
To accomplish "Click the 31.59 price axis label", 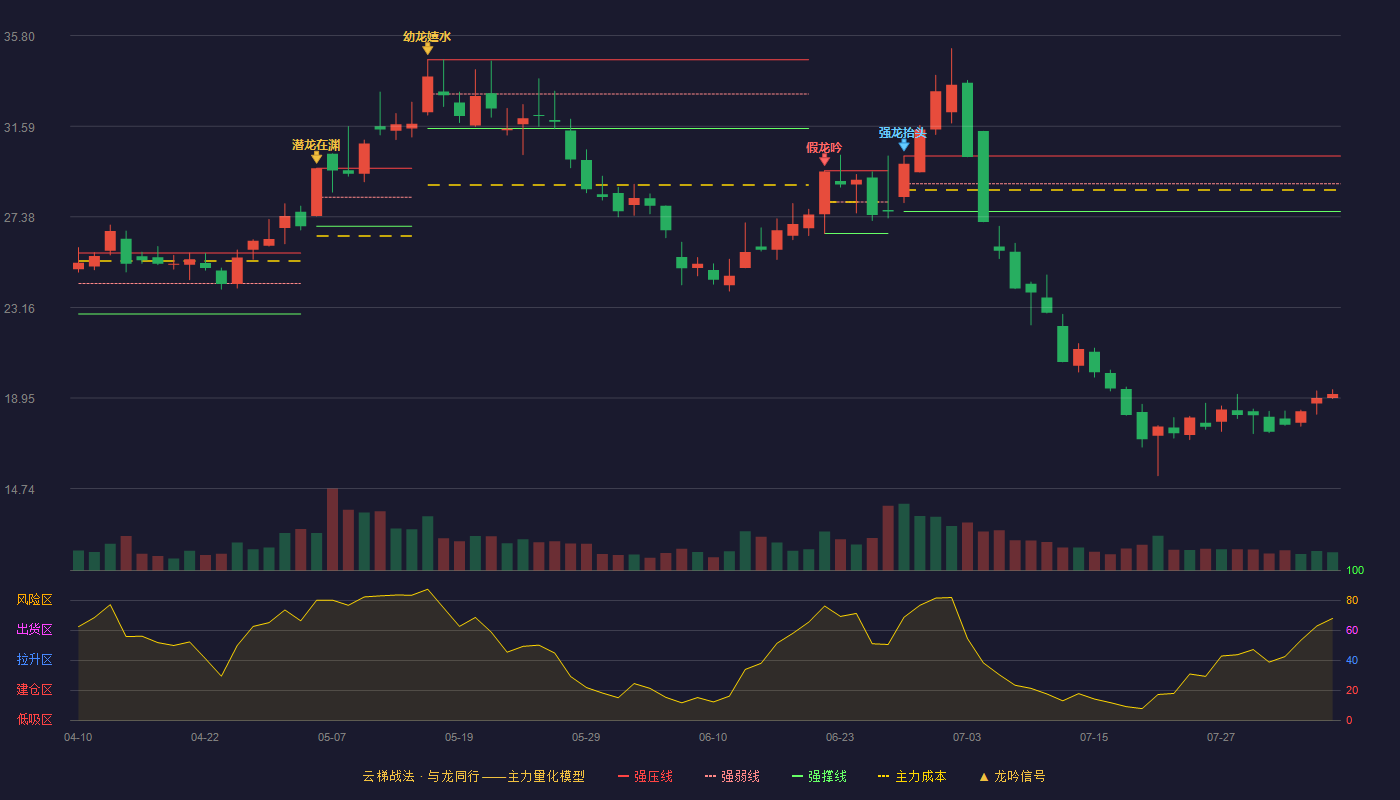I will tap(19, 127).
